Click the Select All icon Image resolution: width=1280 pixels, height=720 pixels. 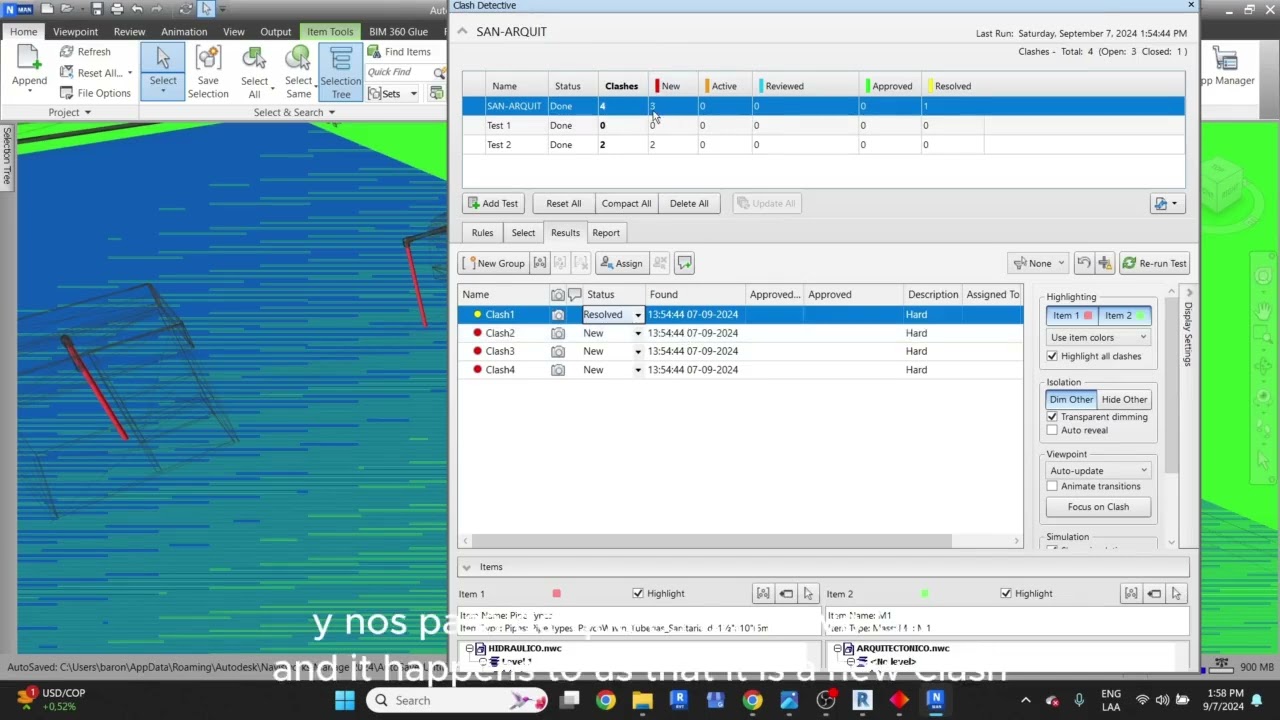pos(254,58)
